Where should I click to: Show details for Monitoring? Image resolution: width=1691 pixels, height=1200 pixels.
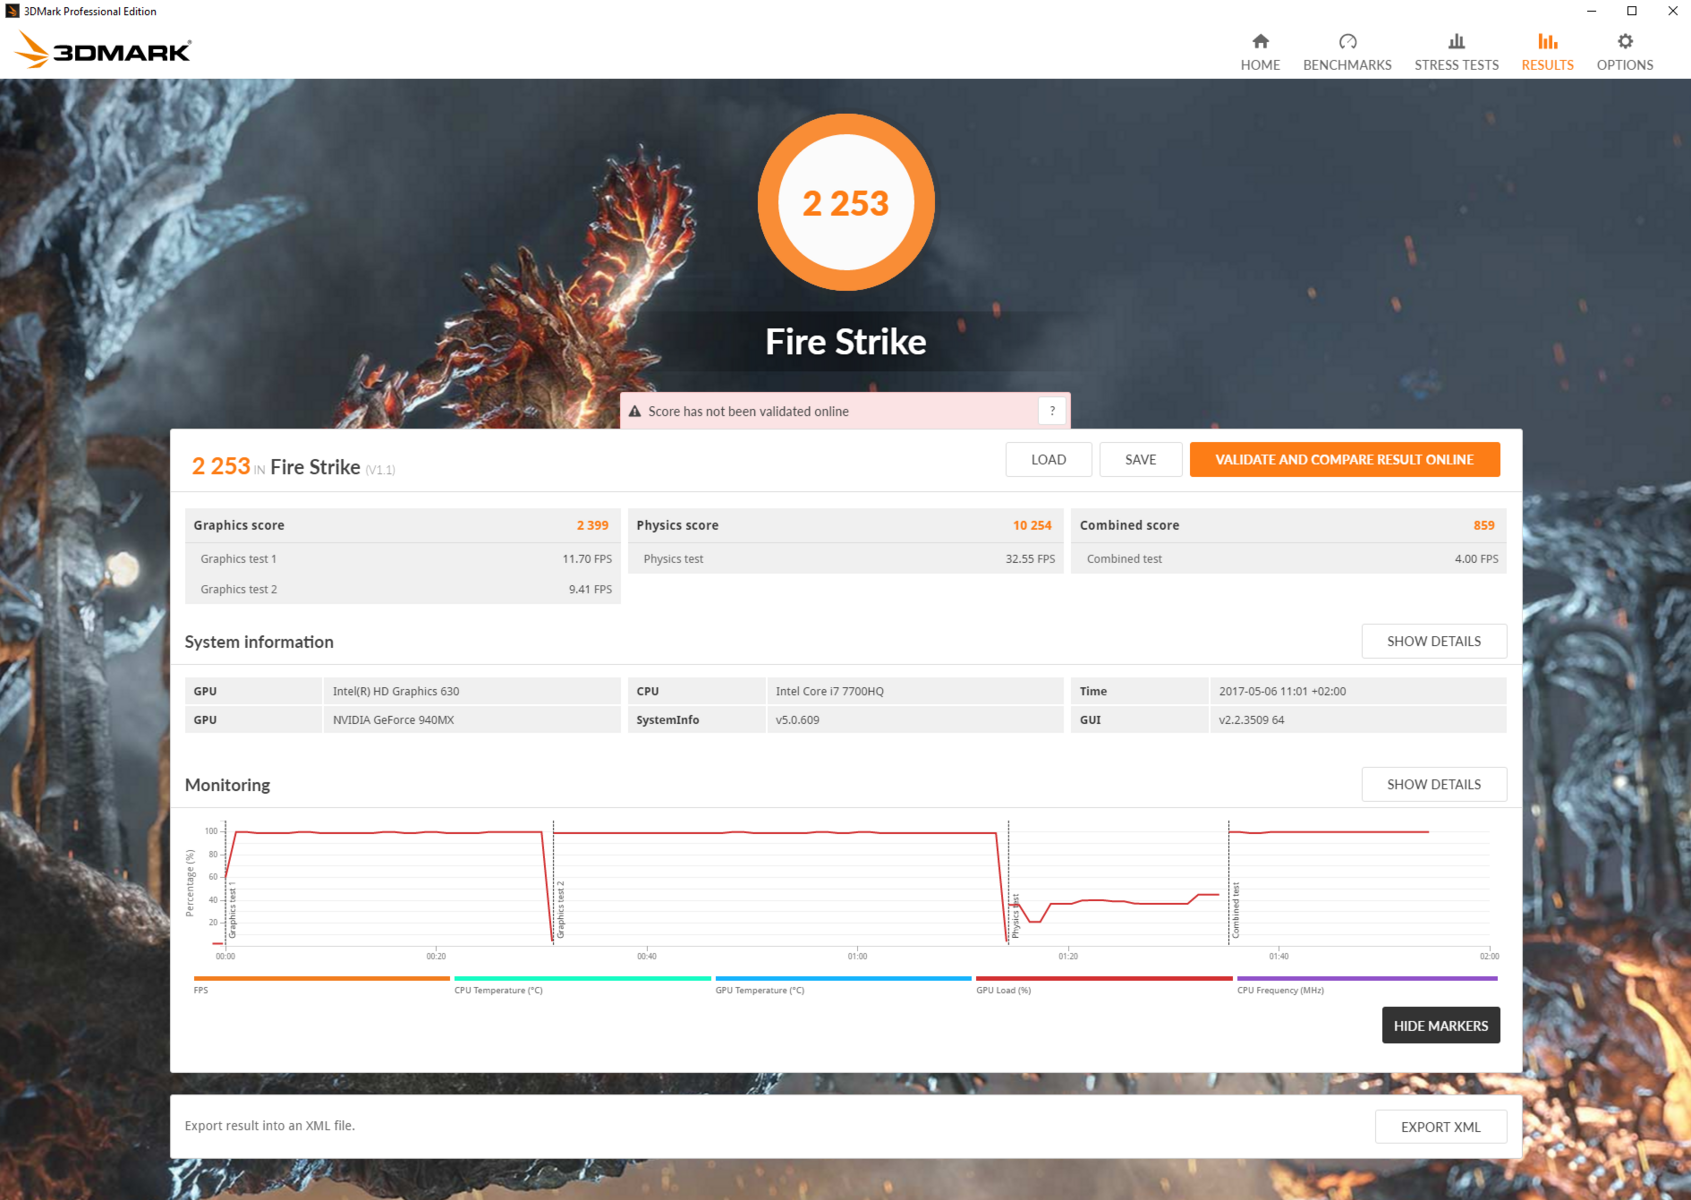pyautogui.click(x=1433, y=784)
